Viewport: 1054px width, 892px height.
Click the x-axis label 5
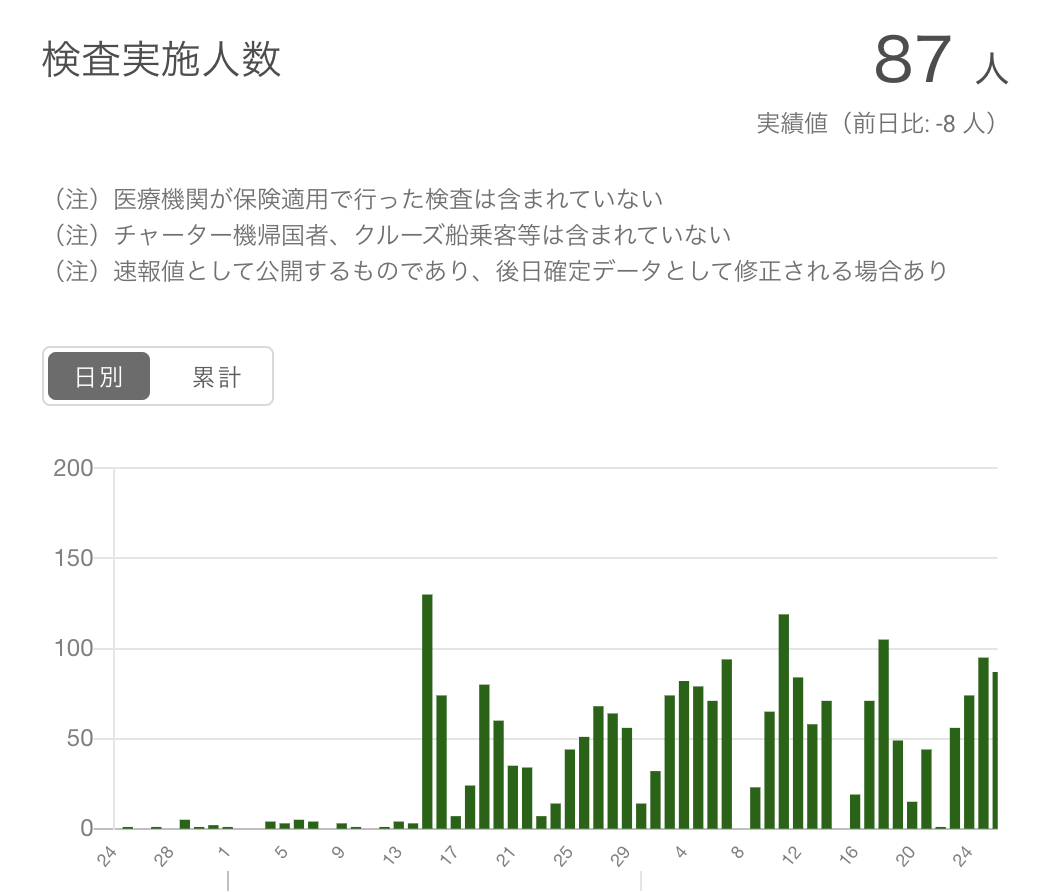click(x=282, y=852)
